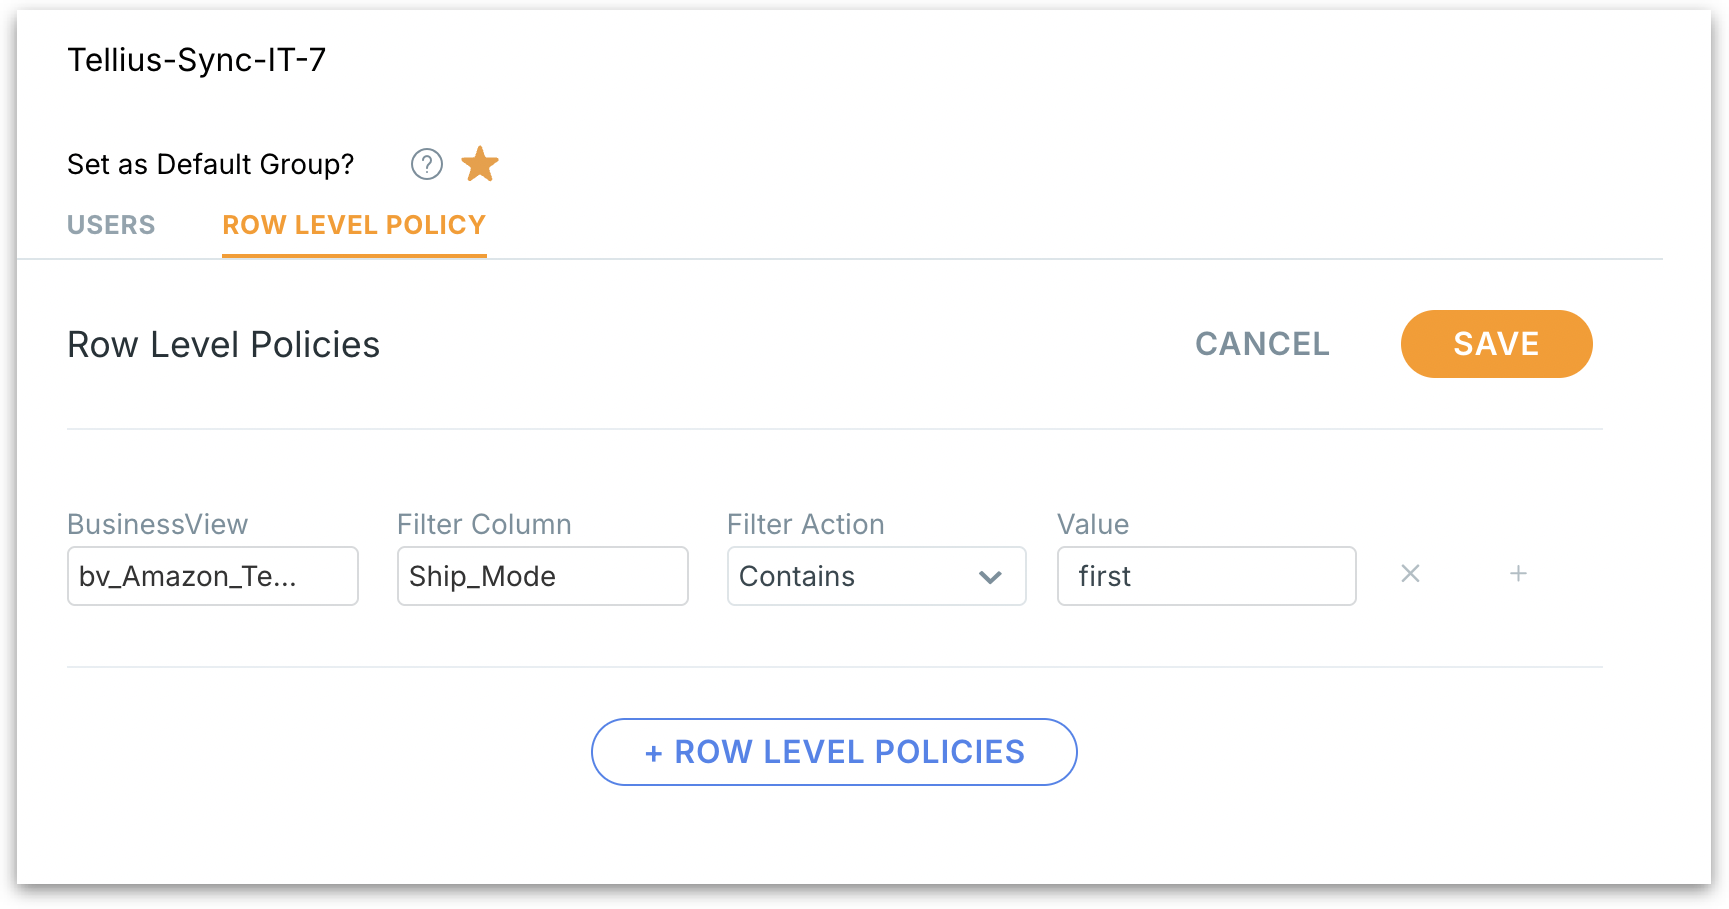Switch to the USERS tab
This screenshot has width=1729, height=909.
pos(111,225)
